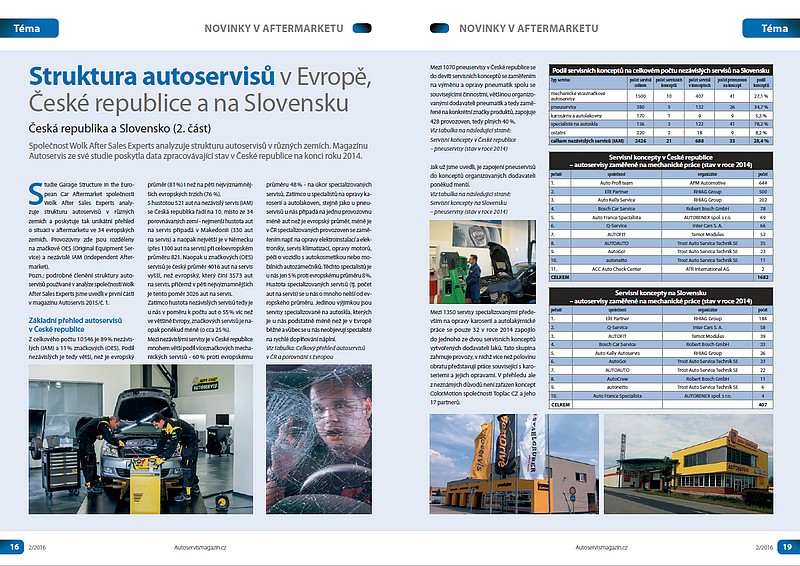Select the 'karosárny a autolakovny' row label

pos(576,116)
